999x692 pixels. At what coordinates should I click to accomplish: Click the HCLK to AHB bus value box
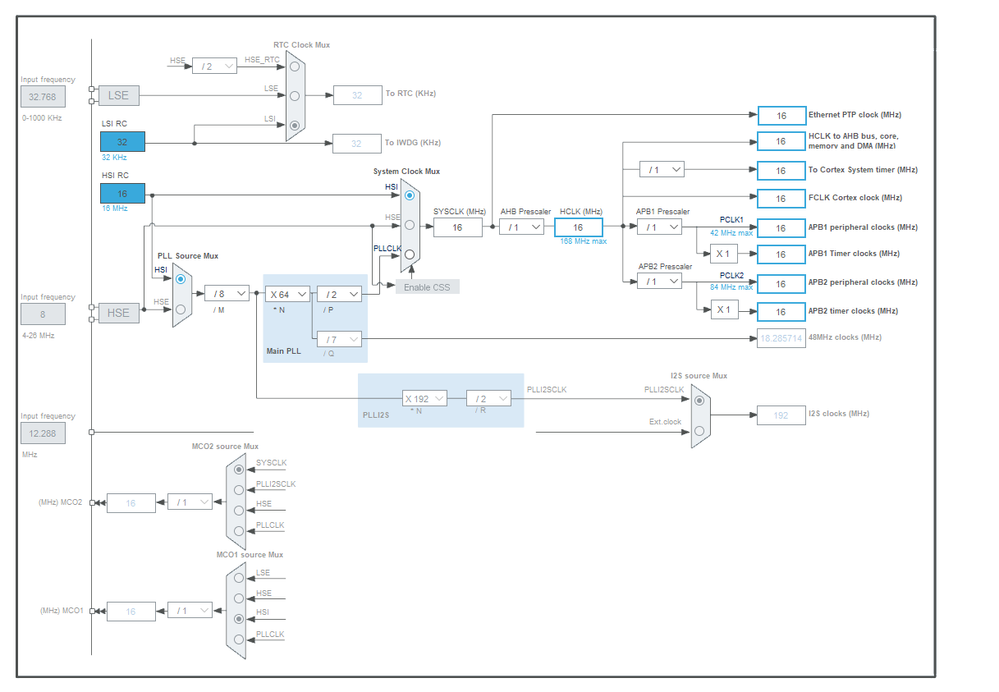coord(781,141)
